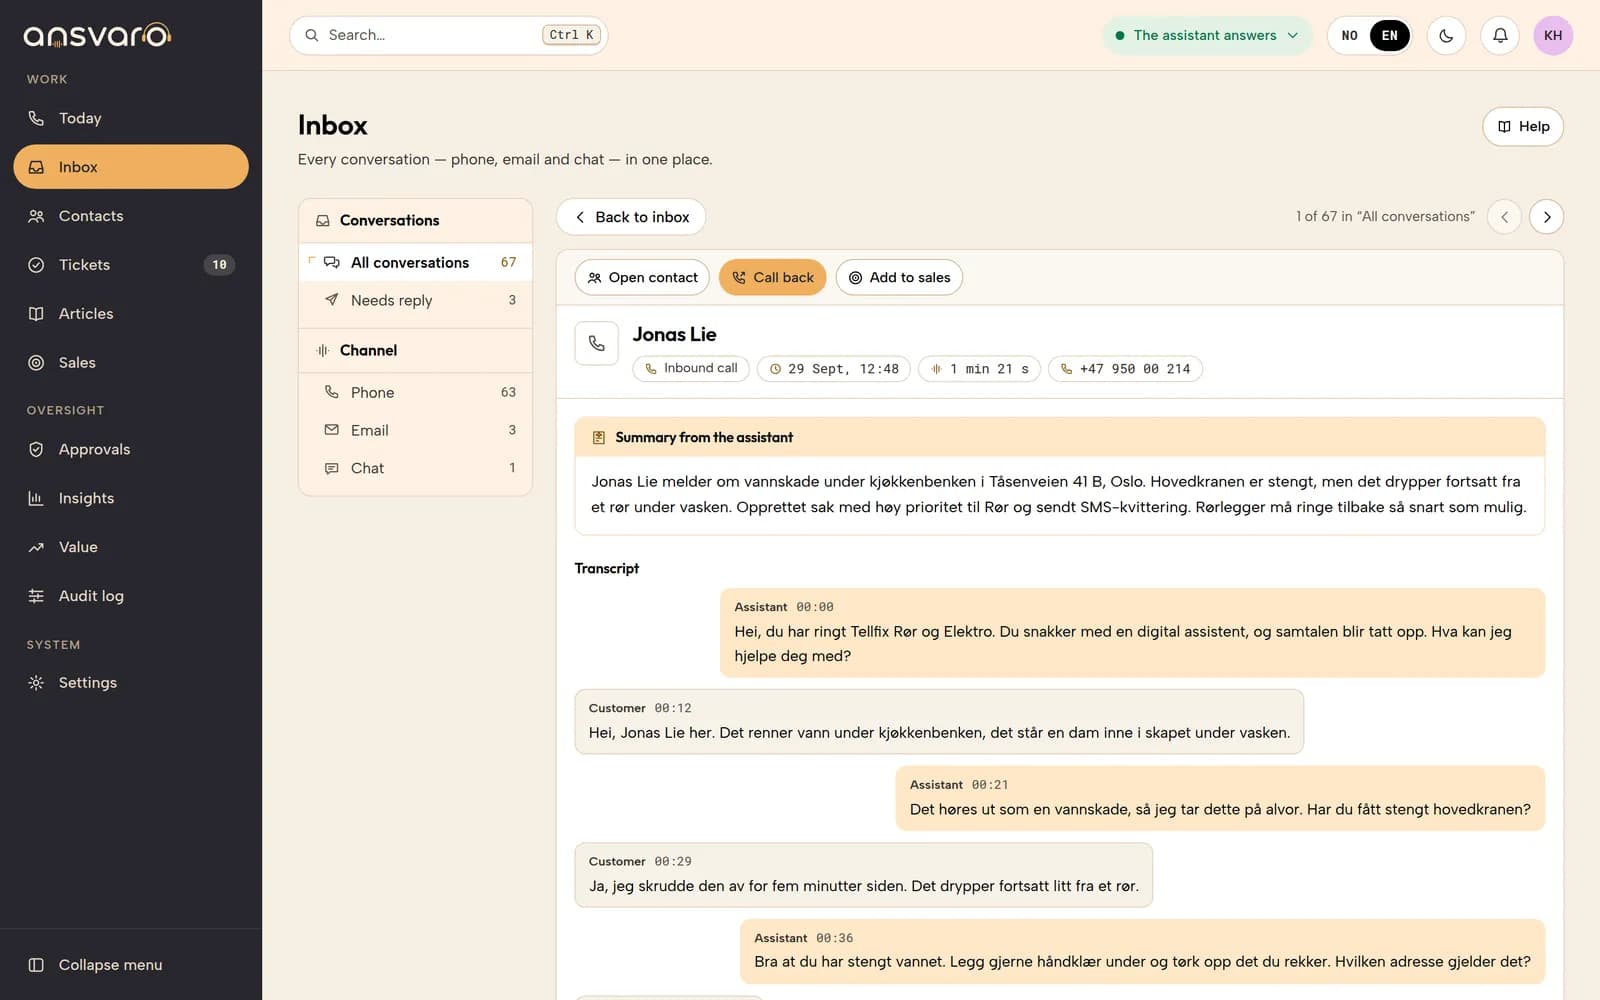The image size is (1600, 1000).
Task: Open notifications bell
Action: (x=1500, y=35)
